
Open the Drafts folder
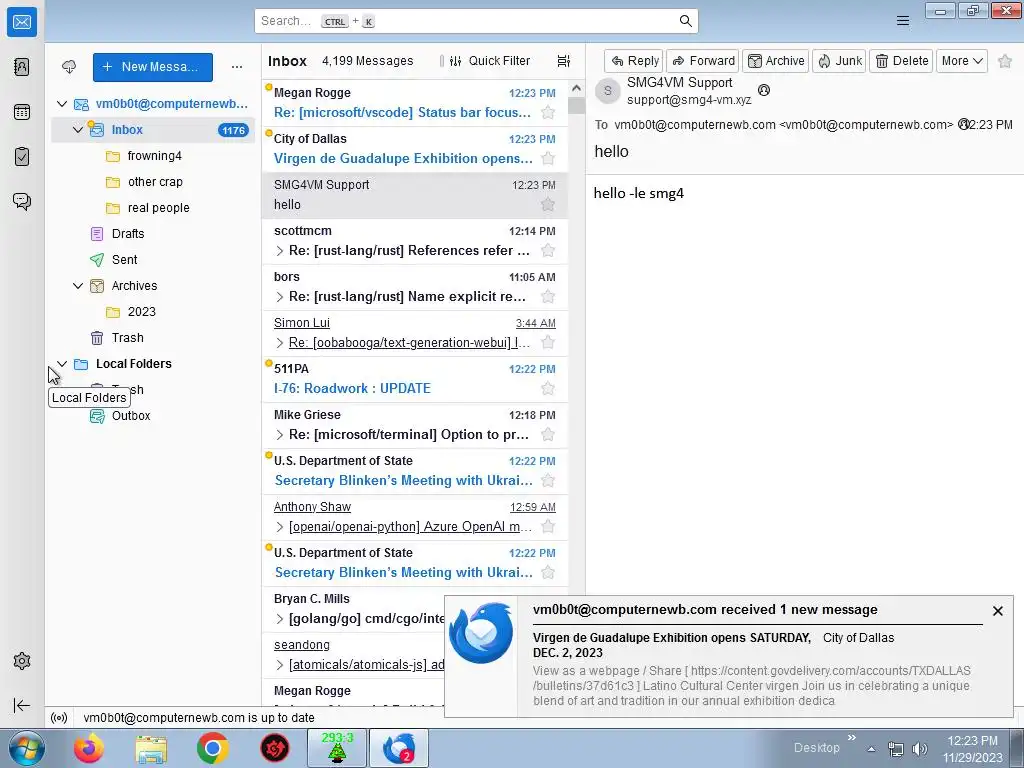click(127, 234)
